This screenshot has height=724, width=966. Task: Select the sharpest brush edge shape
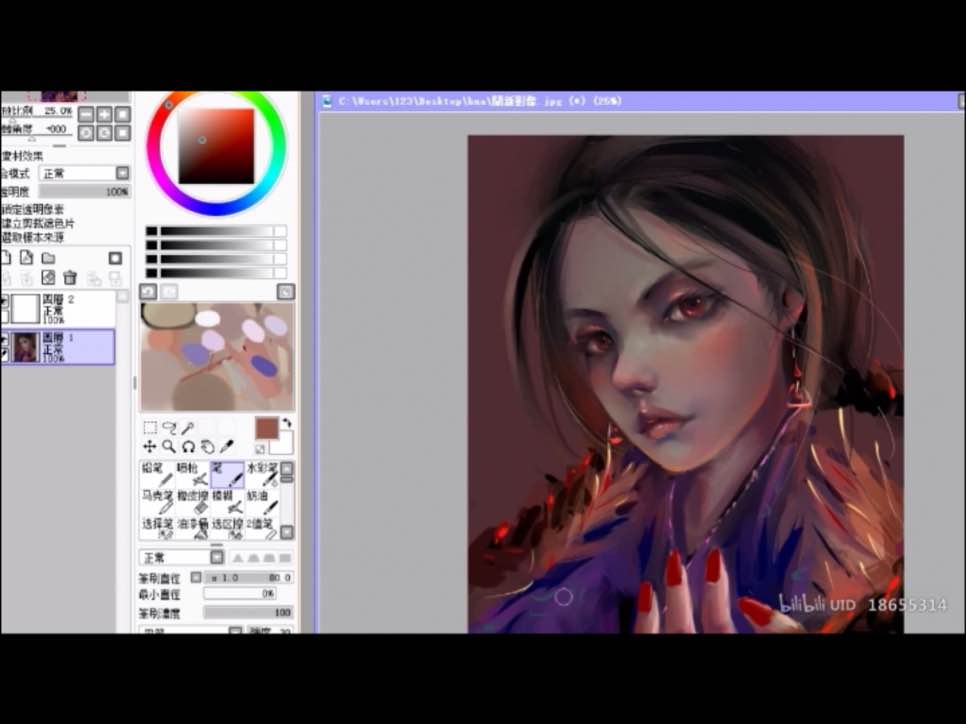(x=238, y=558)
